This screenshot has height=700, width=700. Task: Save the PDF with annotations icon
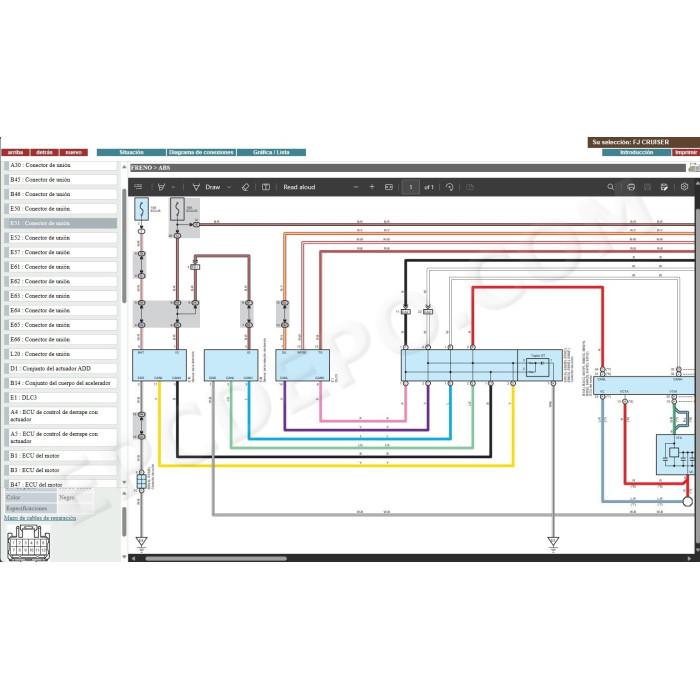664,187
